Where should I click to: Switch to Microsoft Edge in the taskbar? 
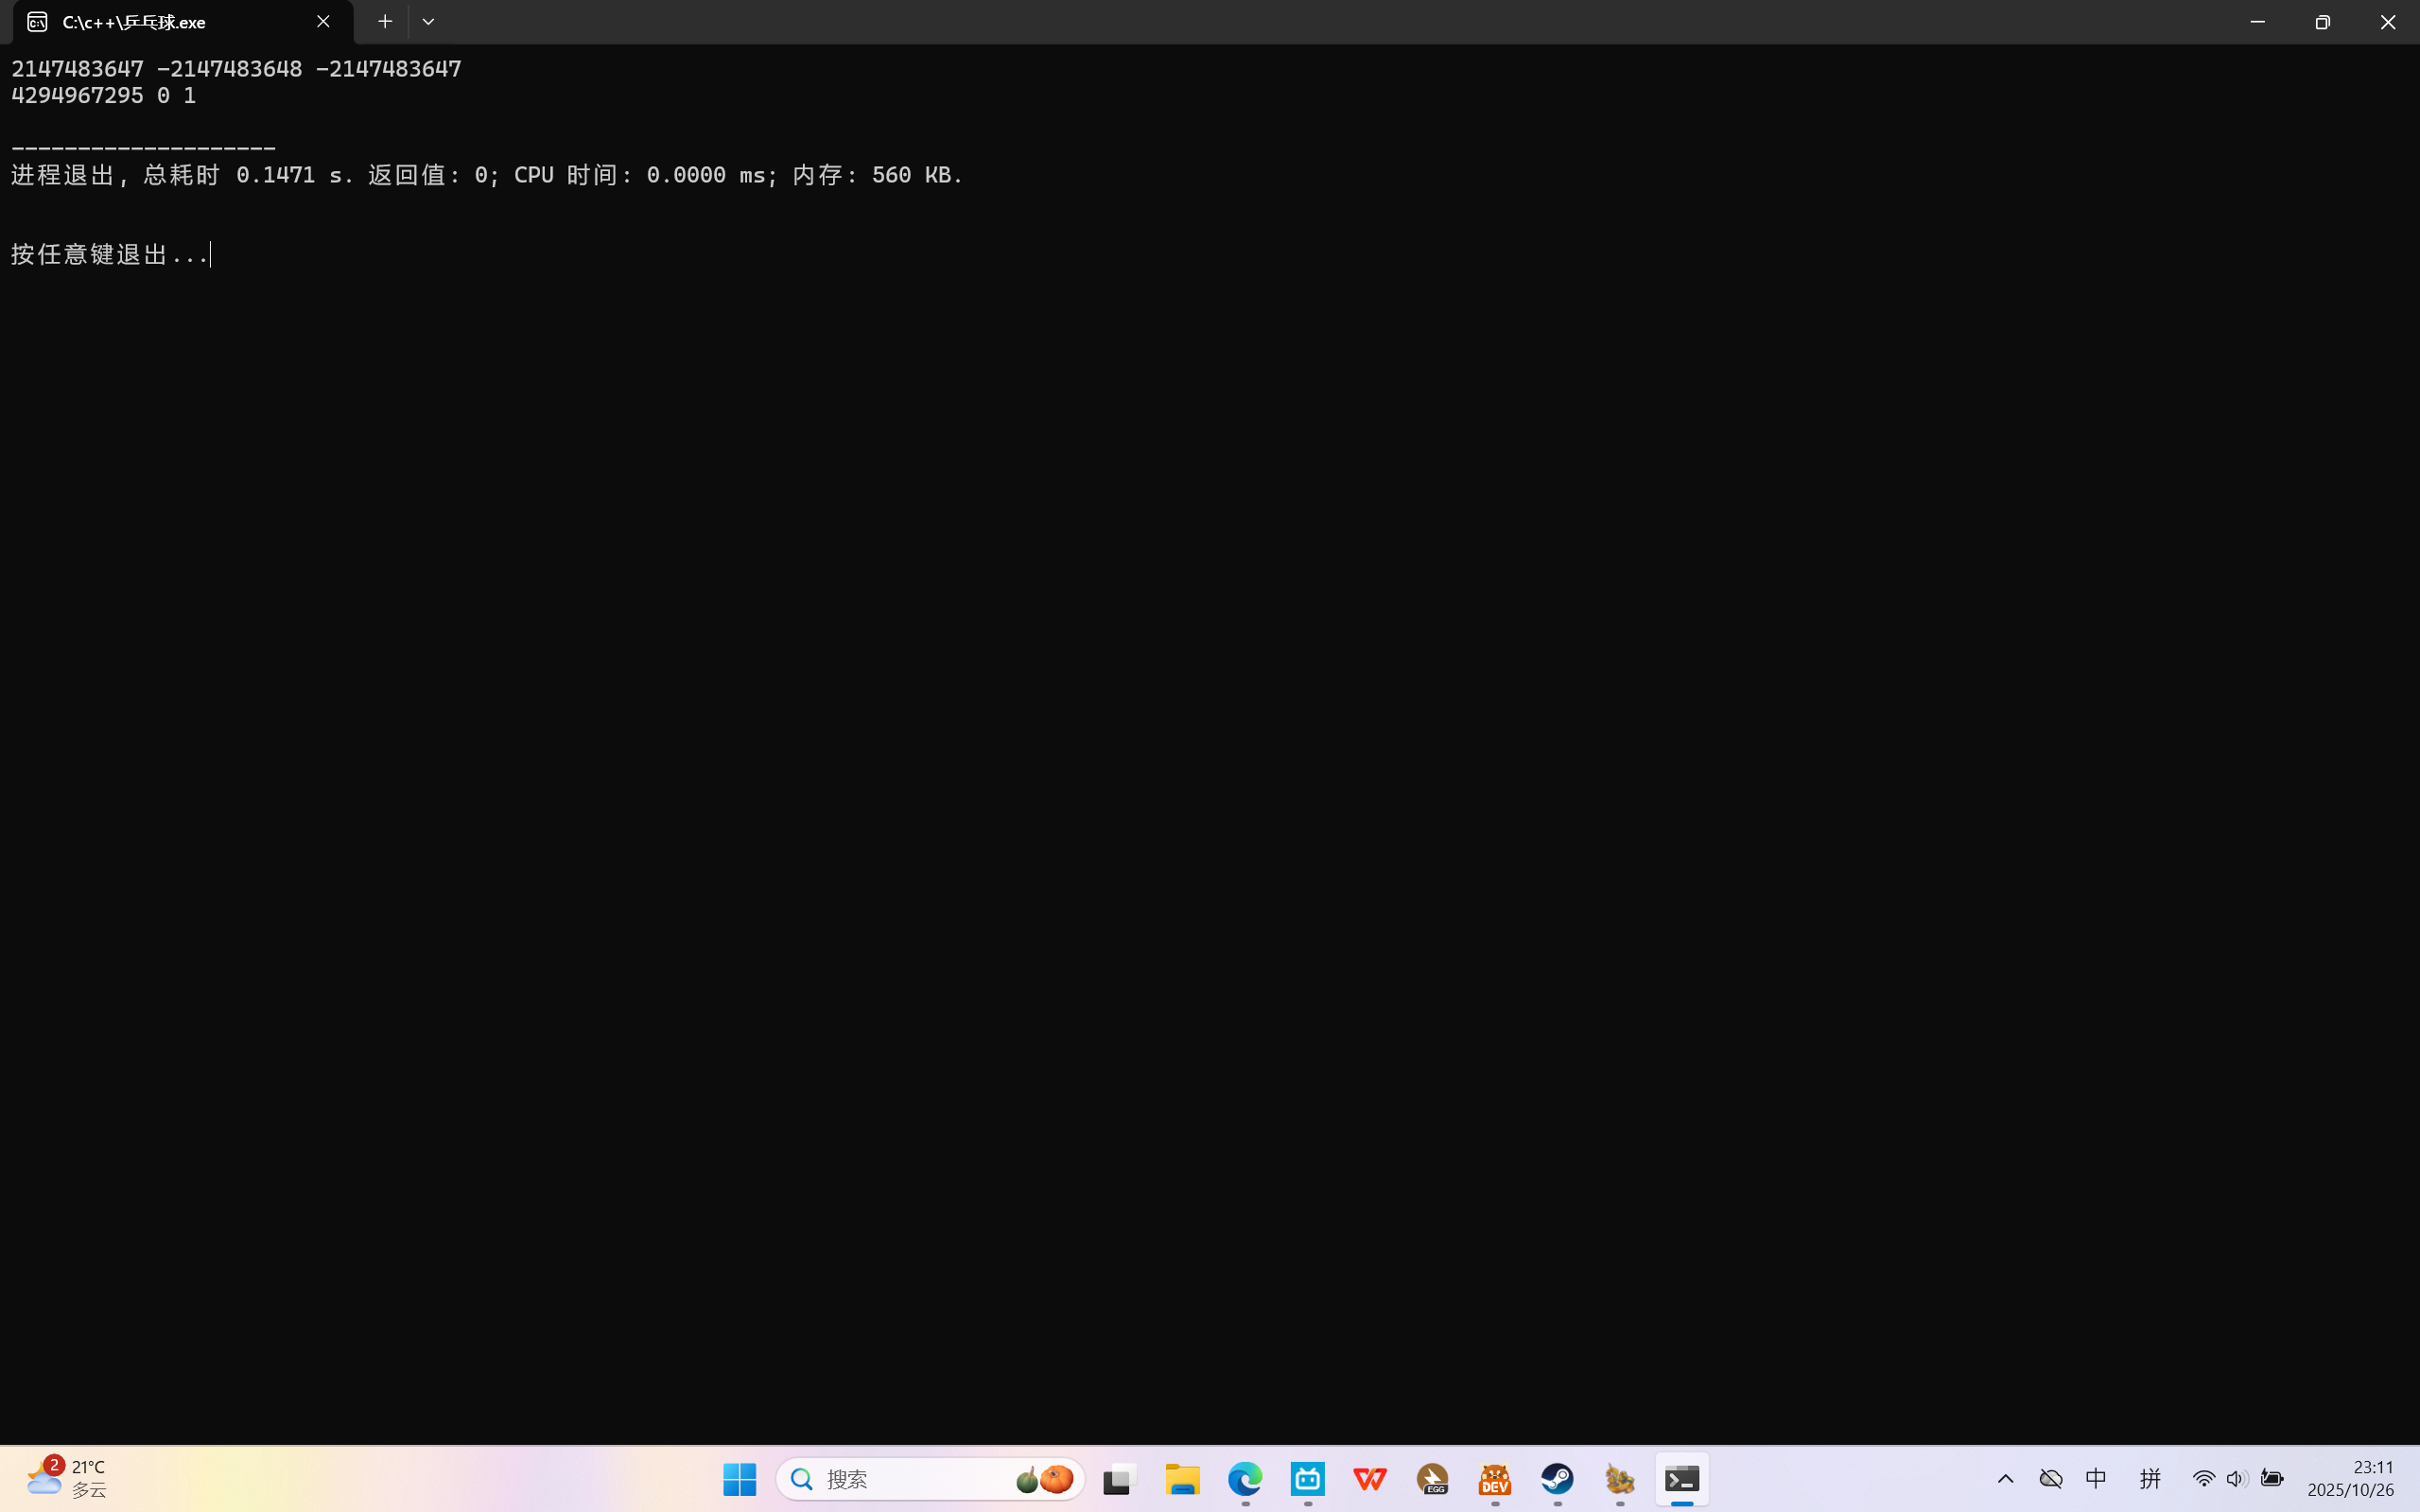coord(1245,1479)
